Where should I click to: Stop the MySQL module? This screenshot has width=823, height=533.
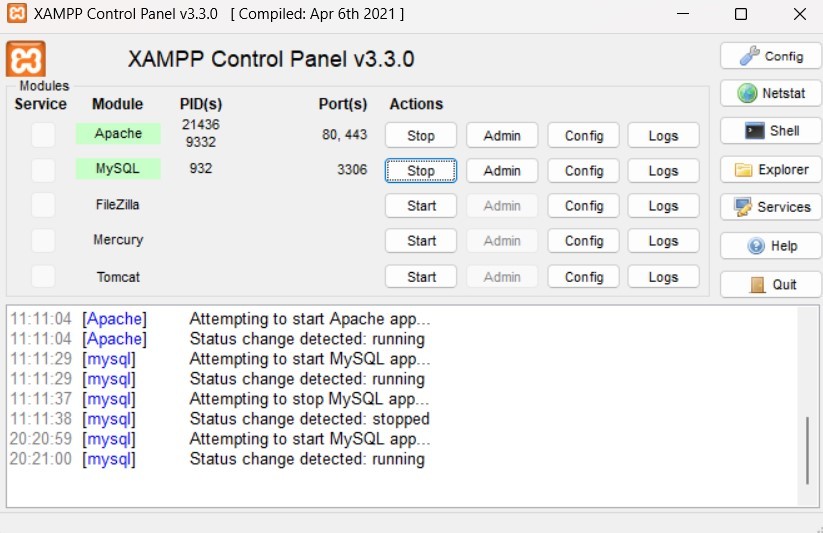click(x=421, y=171)
